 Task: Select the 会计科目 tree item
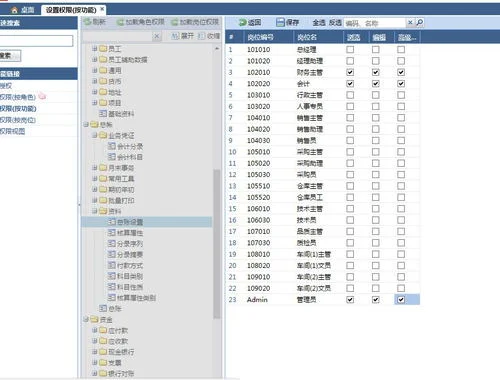pyautogui.click(x=125, y=157)
